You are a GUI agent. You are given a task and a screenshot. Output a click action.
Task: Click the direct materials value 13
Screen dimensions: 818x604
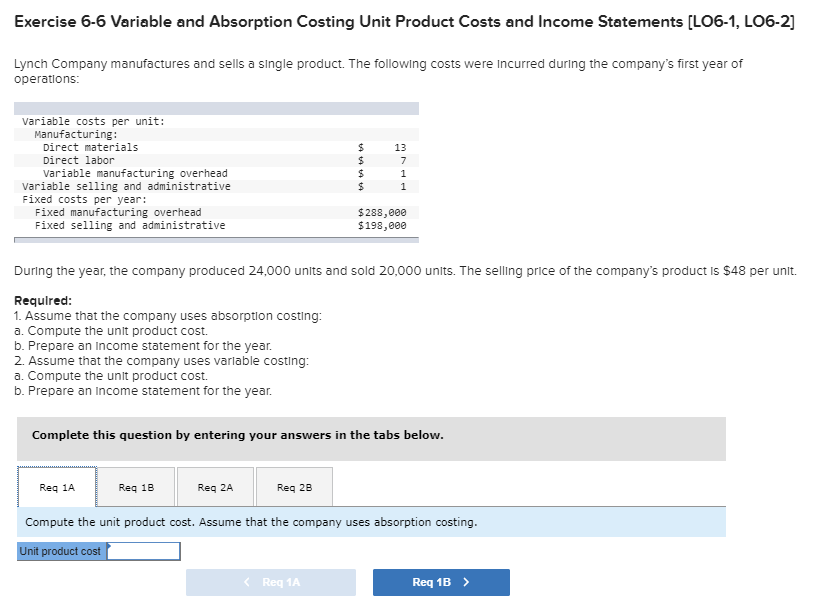tap(400, 148)
